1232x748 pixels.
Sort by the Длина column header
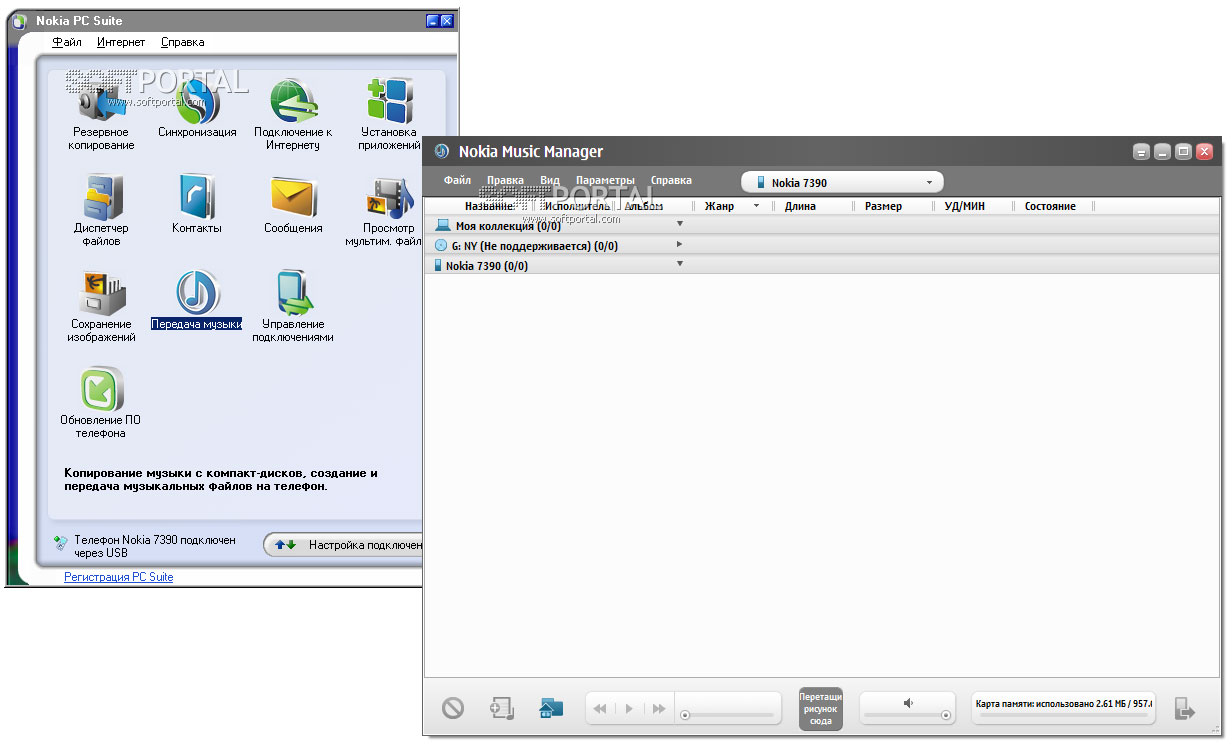click(800, 206)
